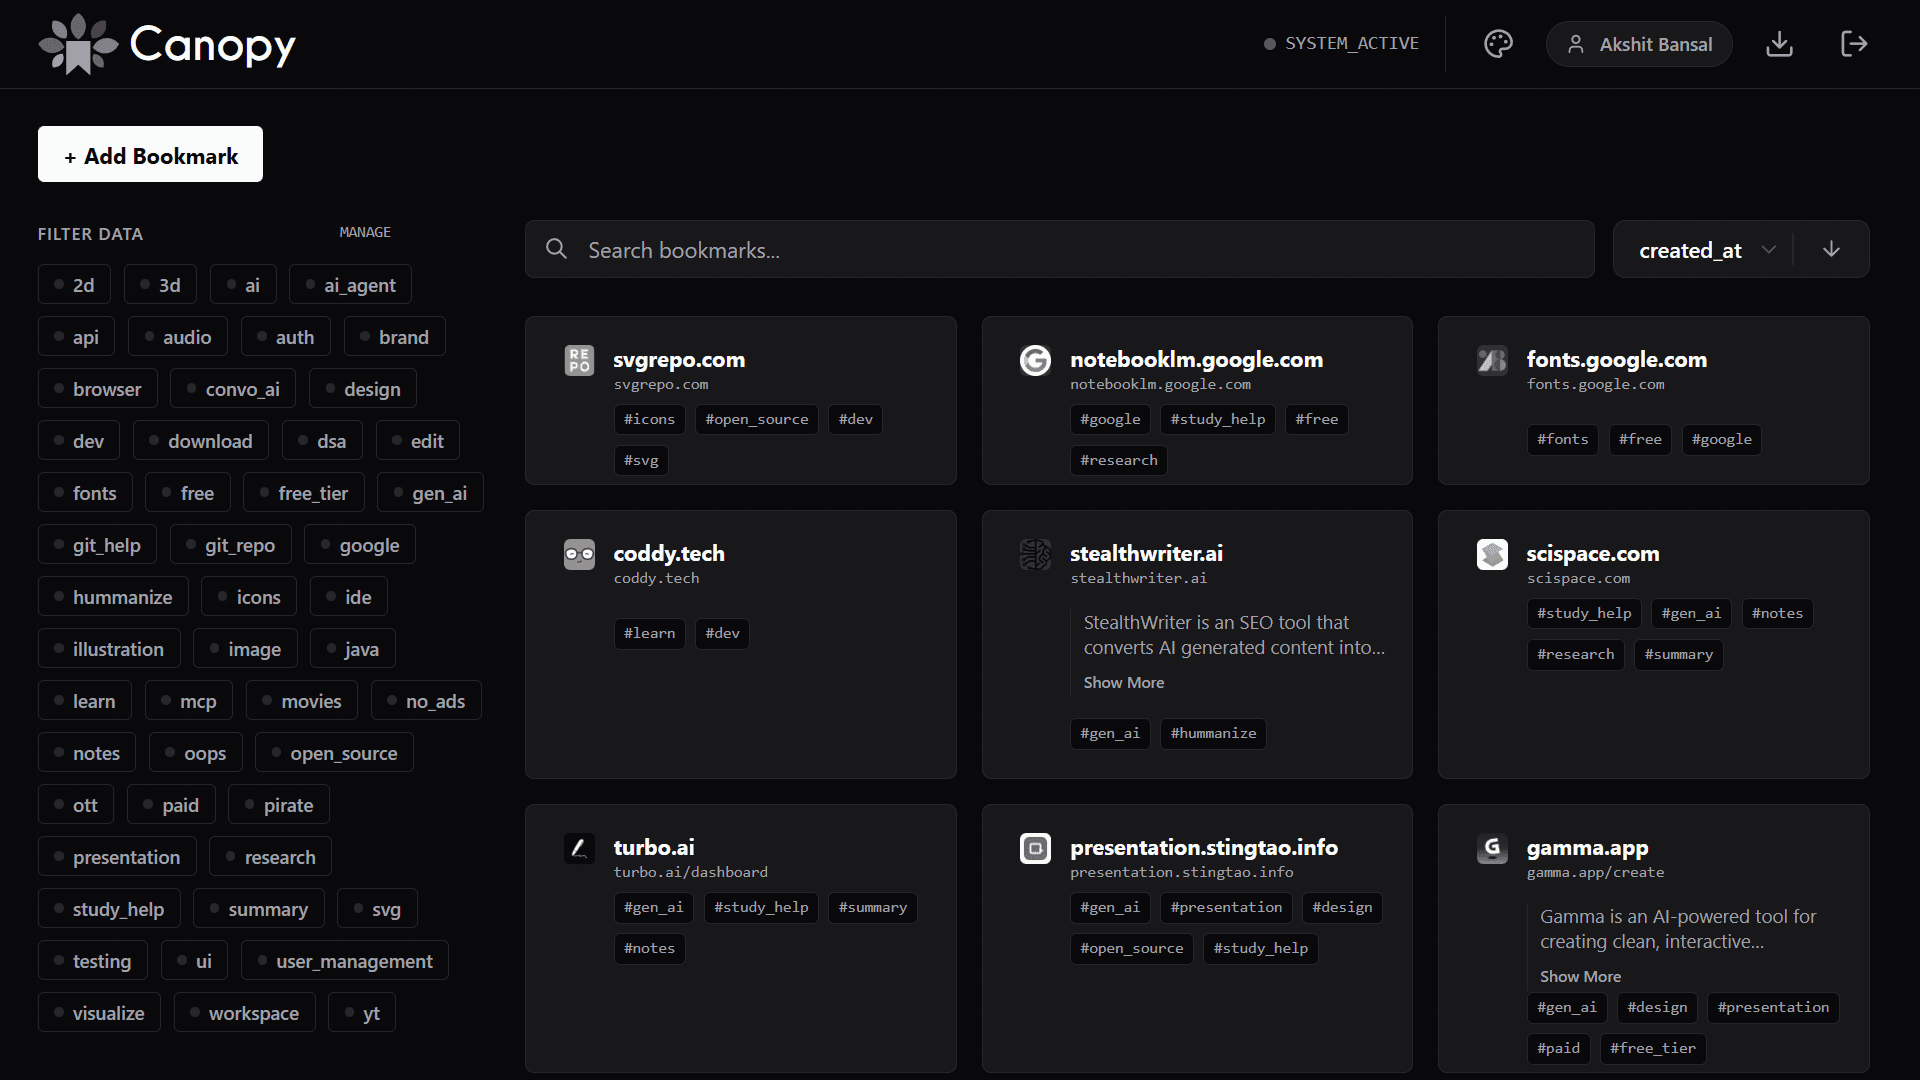Expand Show More on stealthwriter.ai card
Viewport: 1920px width, 1080px height.
point(1123,682)
